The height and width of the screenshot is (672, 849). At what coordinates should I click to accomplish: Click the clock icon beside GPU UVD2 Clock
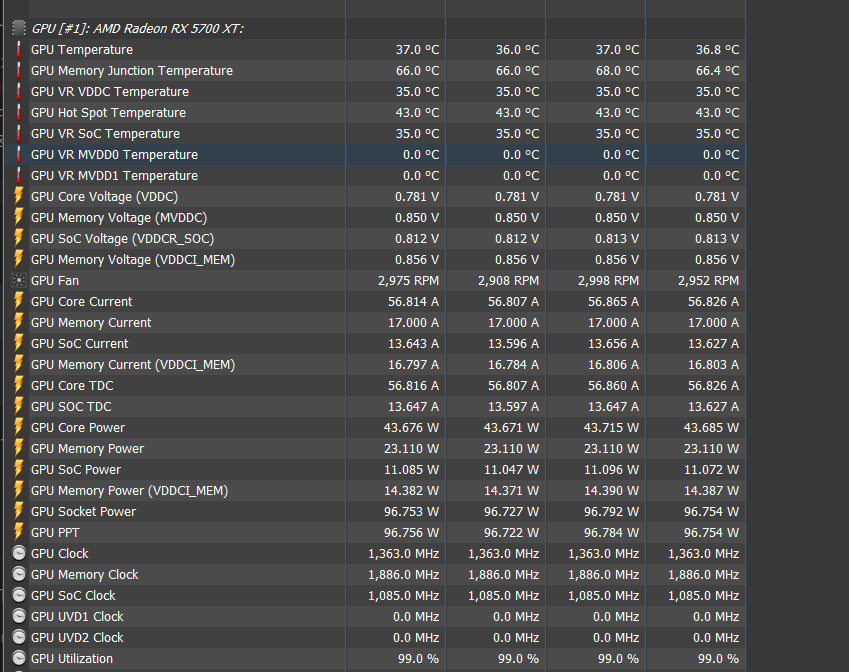pyautogui.click(x=19, y=638)
